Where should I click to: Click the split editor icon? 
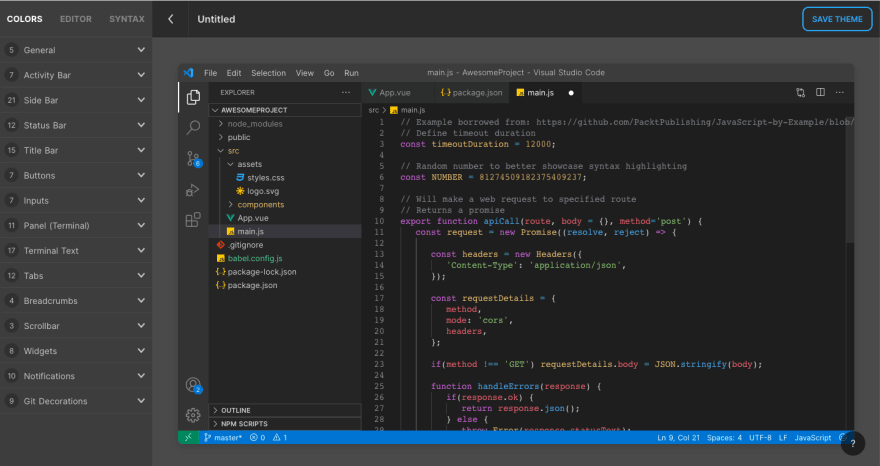click(821, 92)
